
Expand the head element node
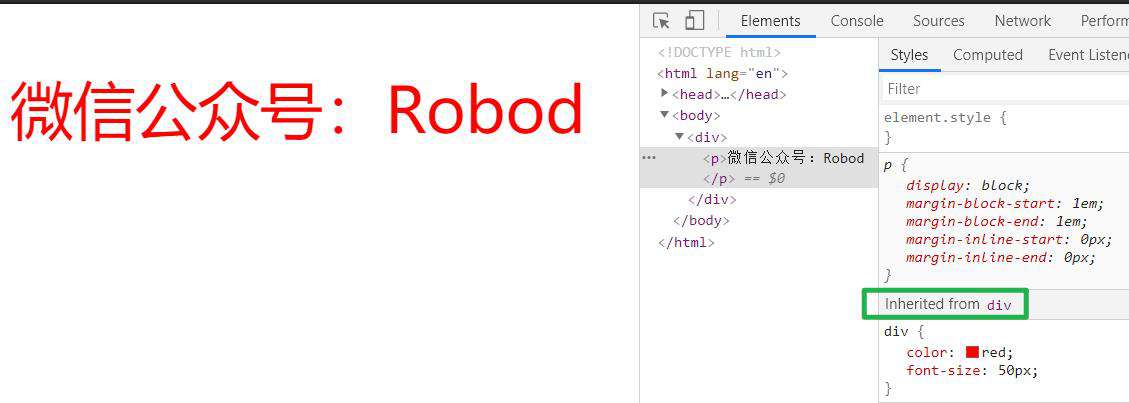[665, 93]
